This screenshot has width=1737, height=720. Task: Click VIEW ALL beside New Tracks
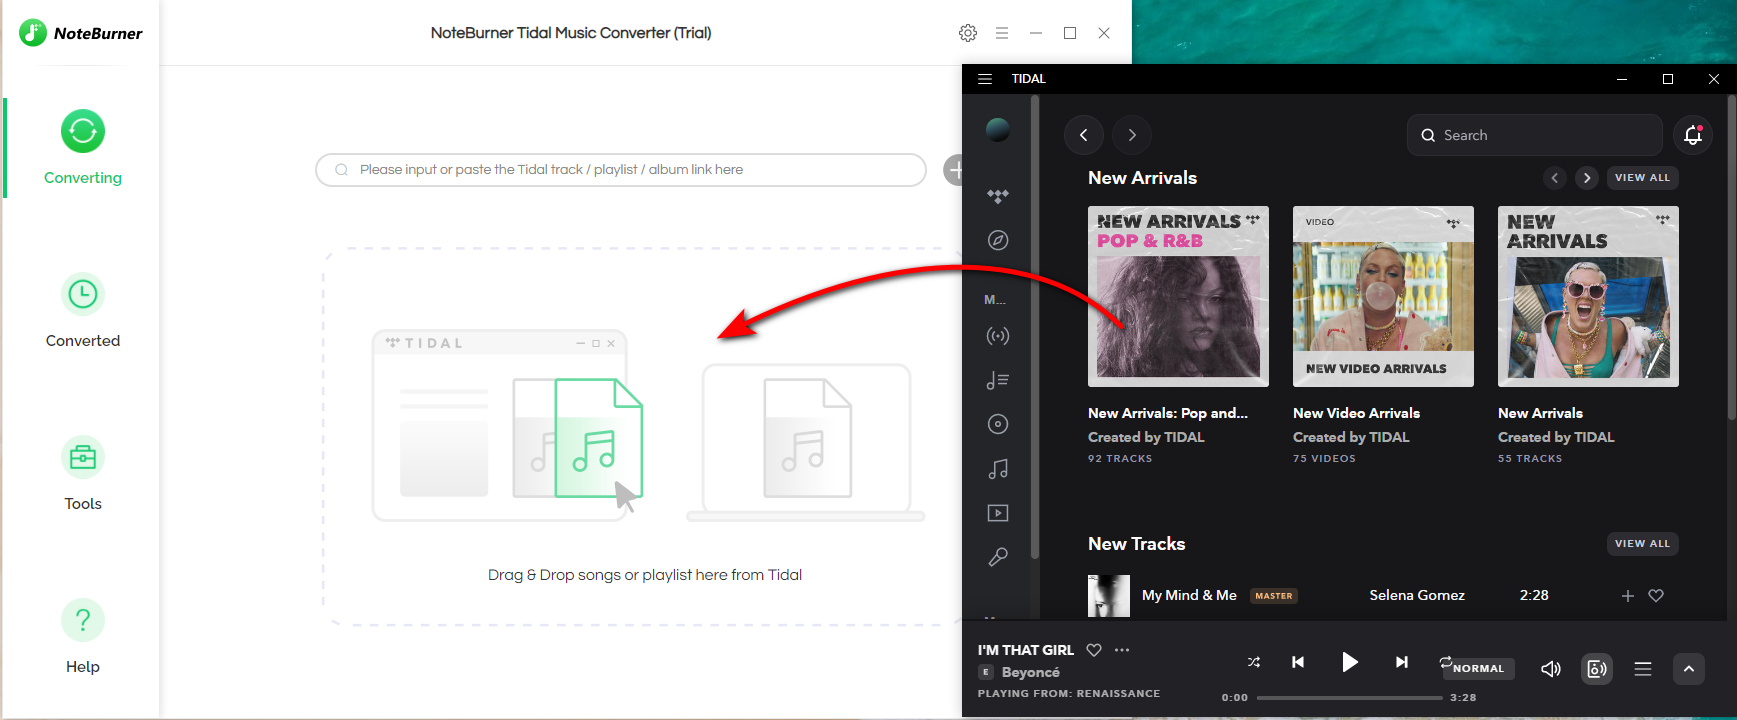point(1642,544)
